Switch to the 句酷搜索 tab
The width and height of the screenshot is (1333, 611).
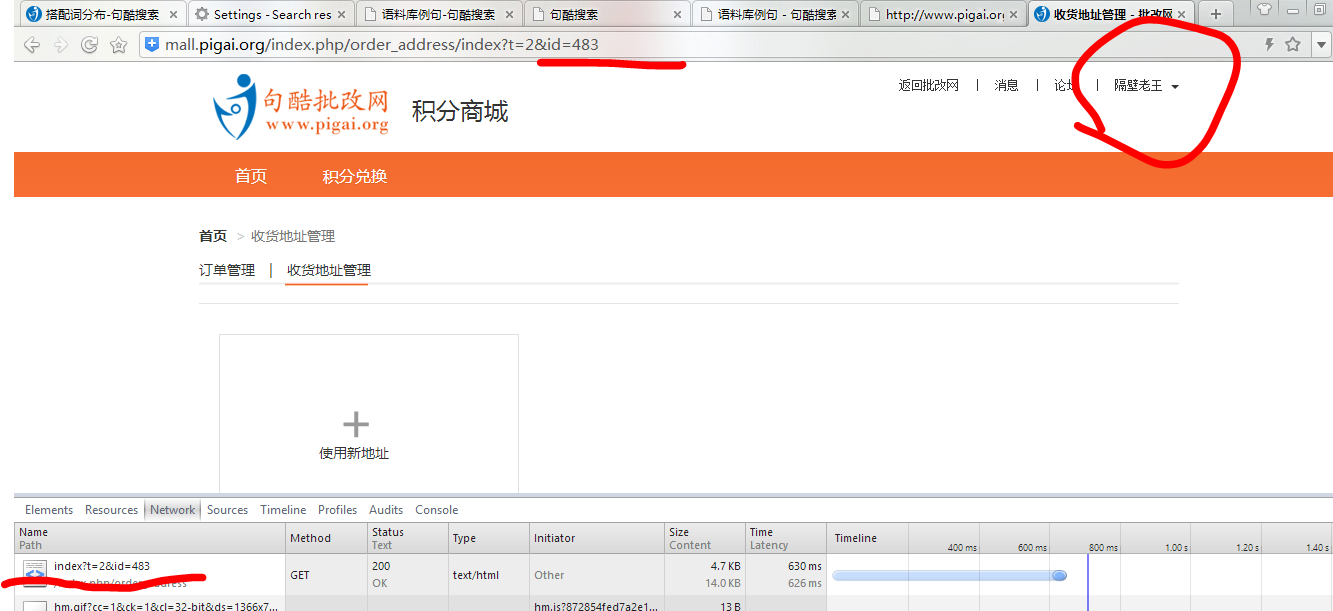click(607, 14)
